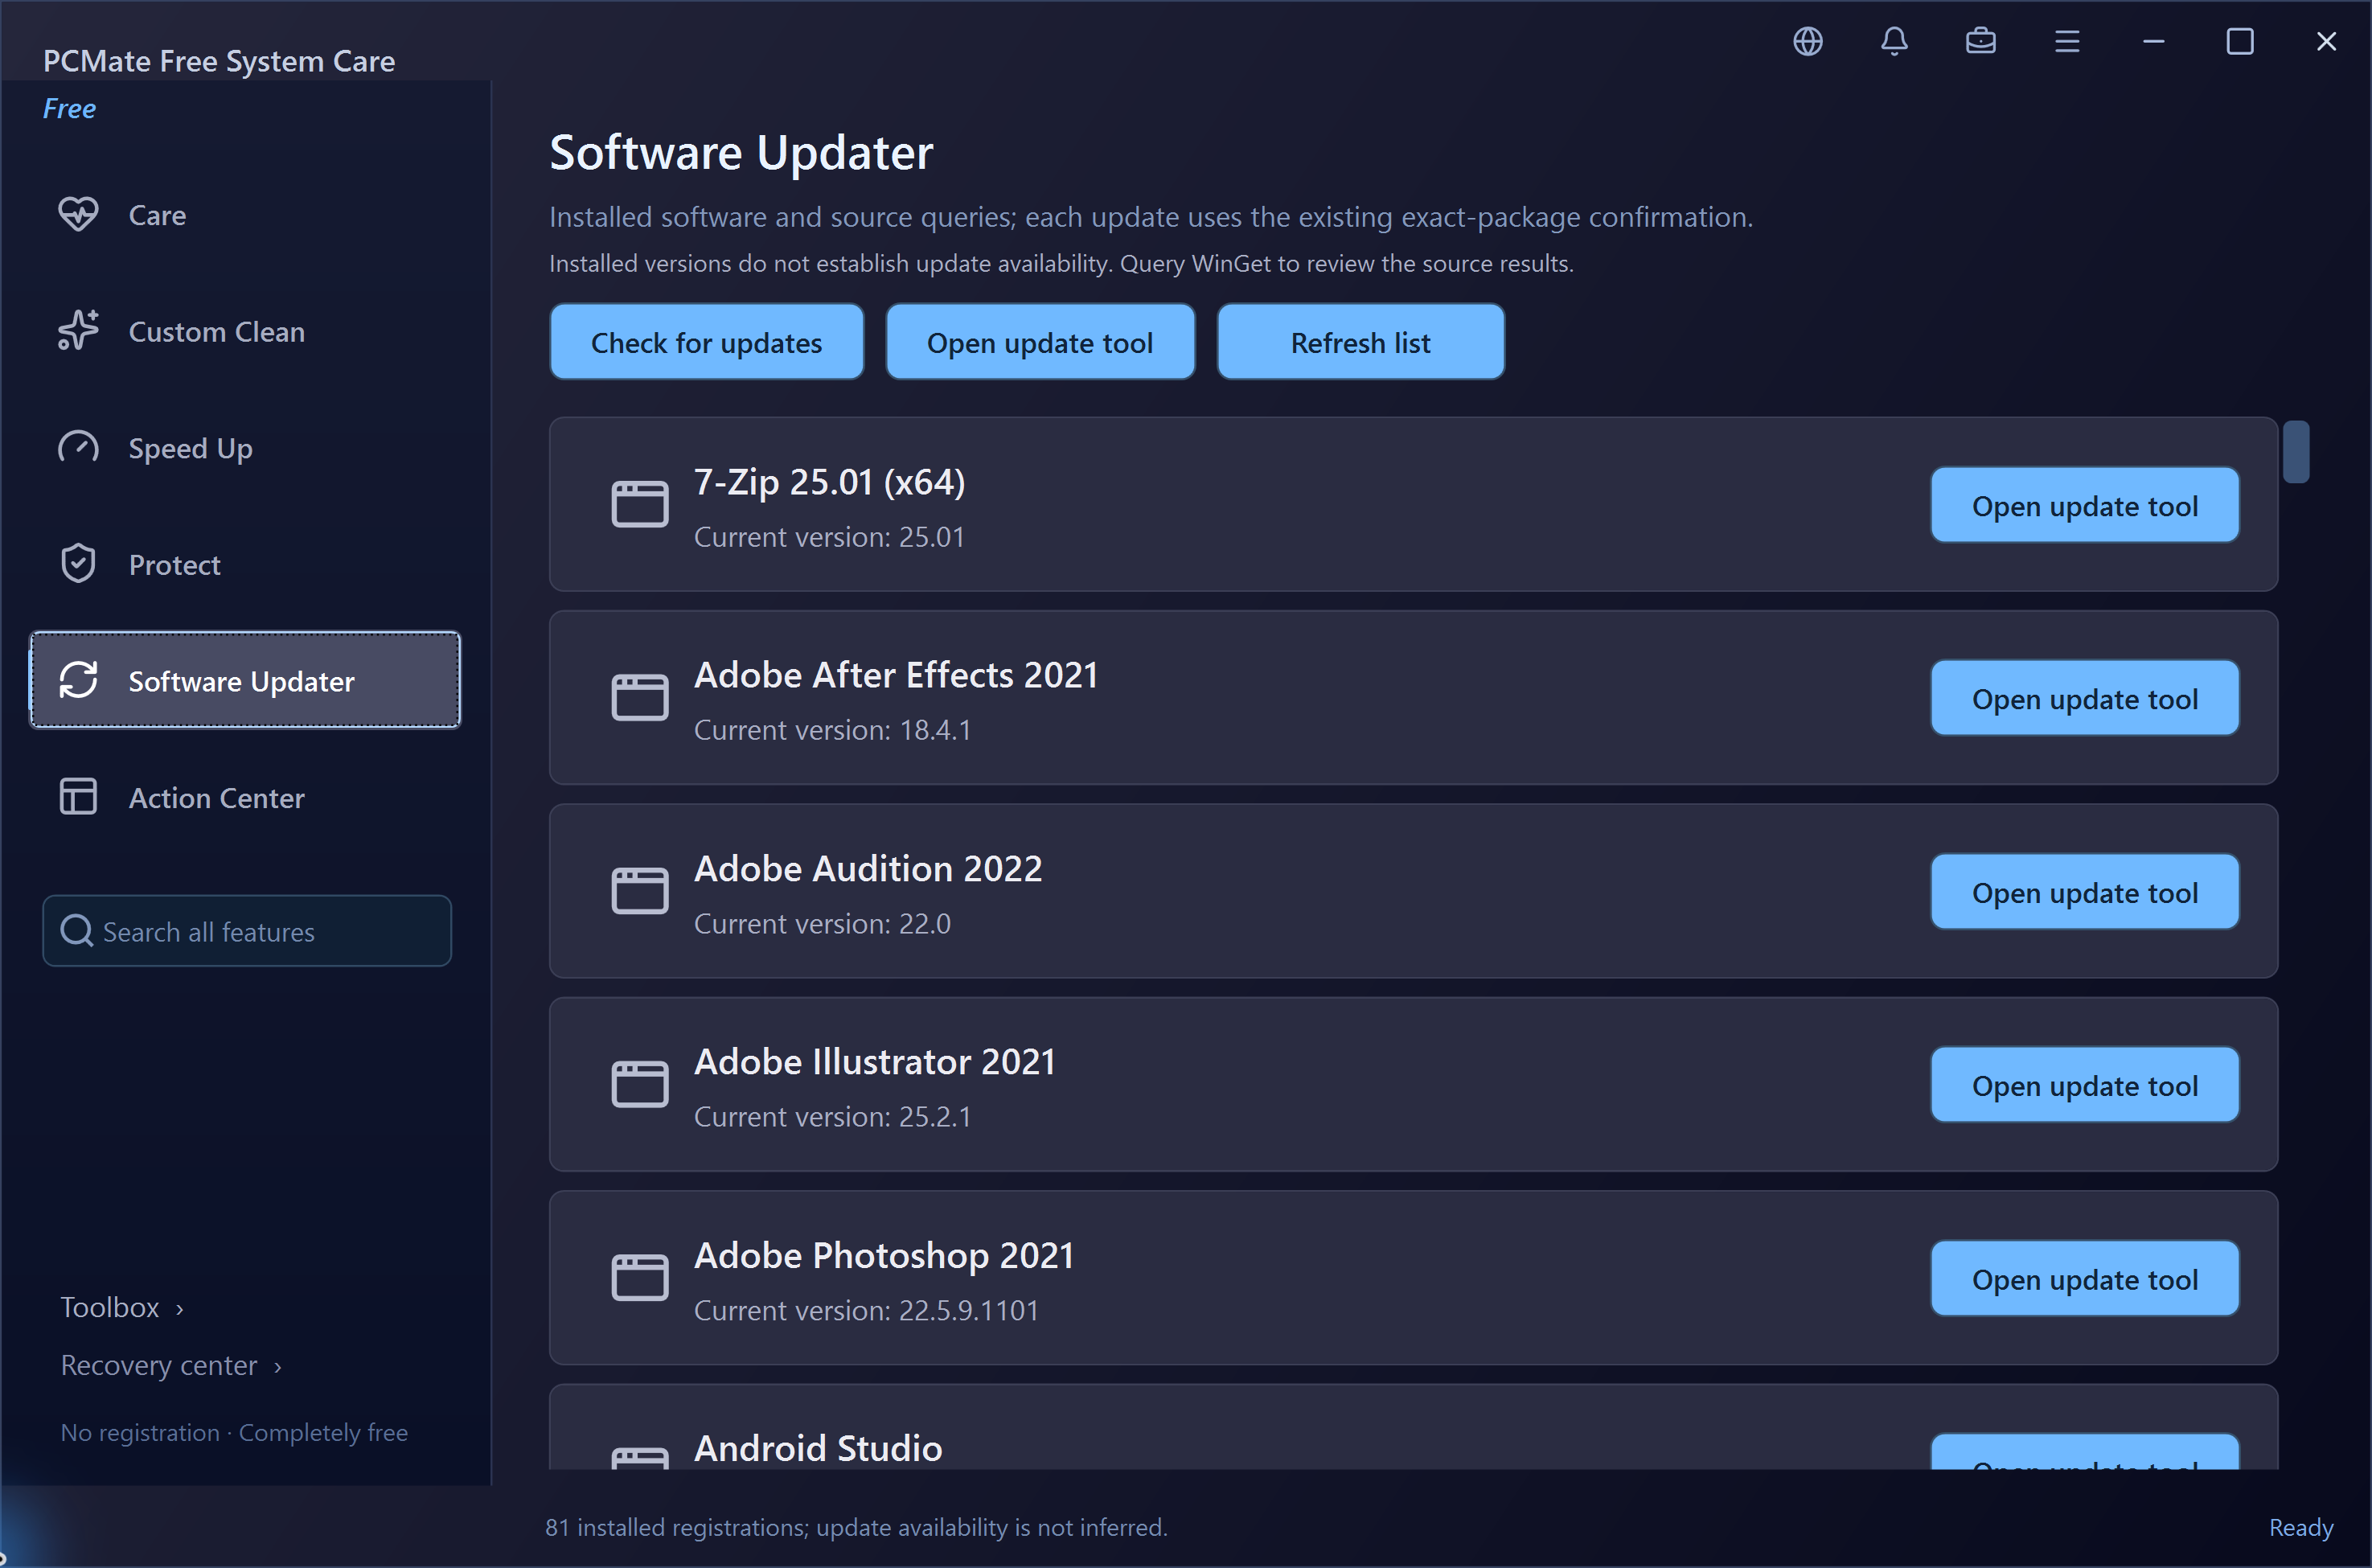Screen dimensions: 2372x1568
Task: Click the Refresh list button
Action: coord(1360,342)
